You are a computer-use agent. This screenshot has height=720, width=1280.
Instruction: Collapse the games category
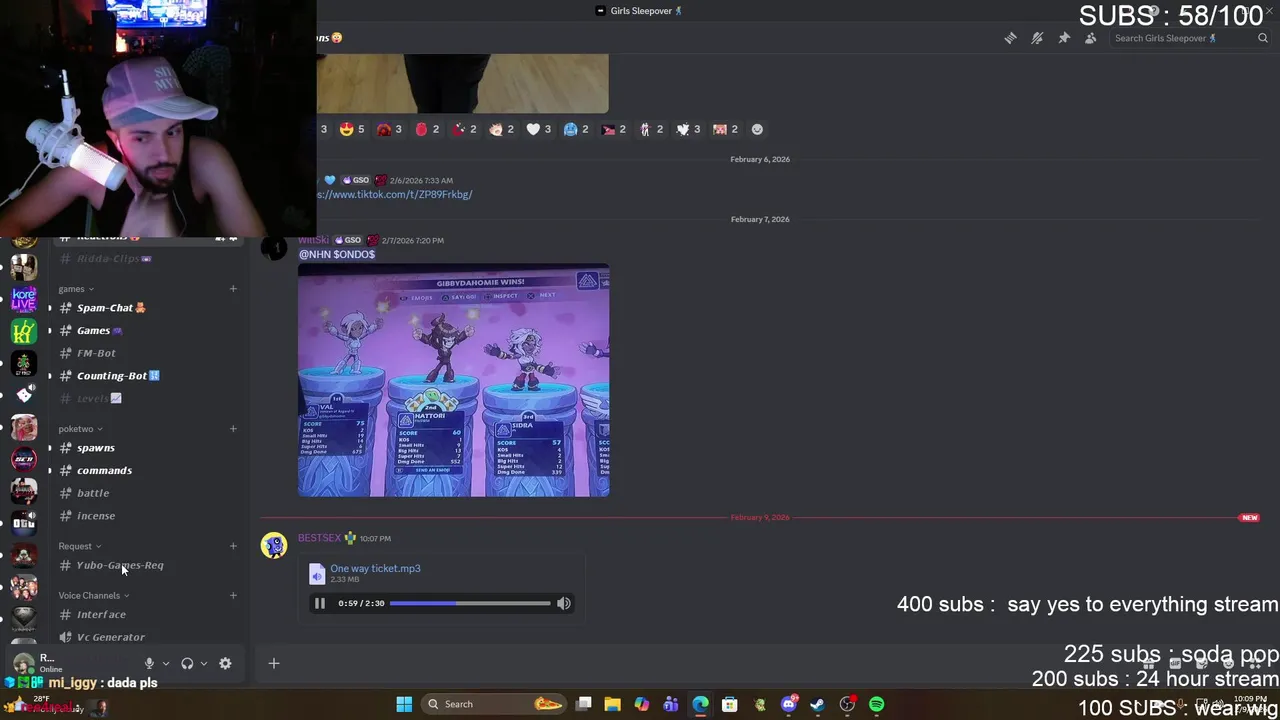(x=76, y=289)
